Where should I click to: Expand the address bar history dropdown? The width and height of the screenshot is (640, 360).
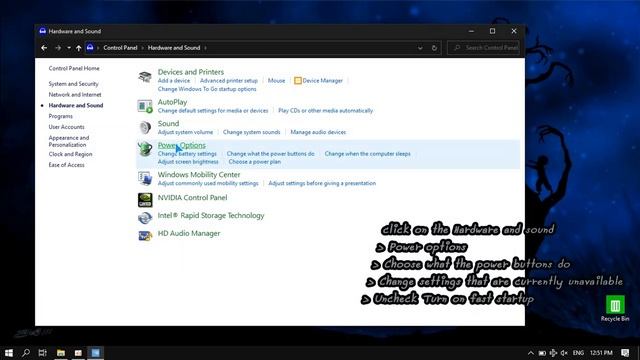pyautogui.click(x=420, y=48)
